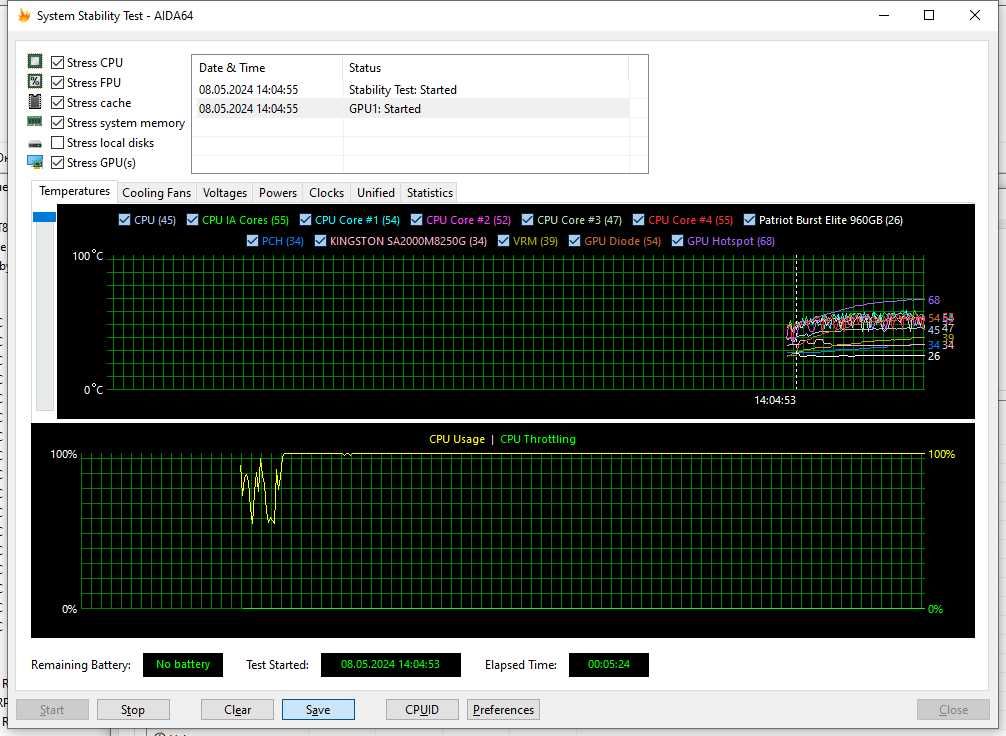Maximize the System Stability Test window

click(x=928, y=15)
